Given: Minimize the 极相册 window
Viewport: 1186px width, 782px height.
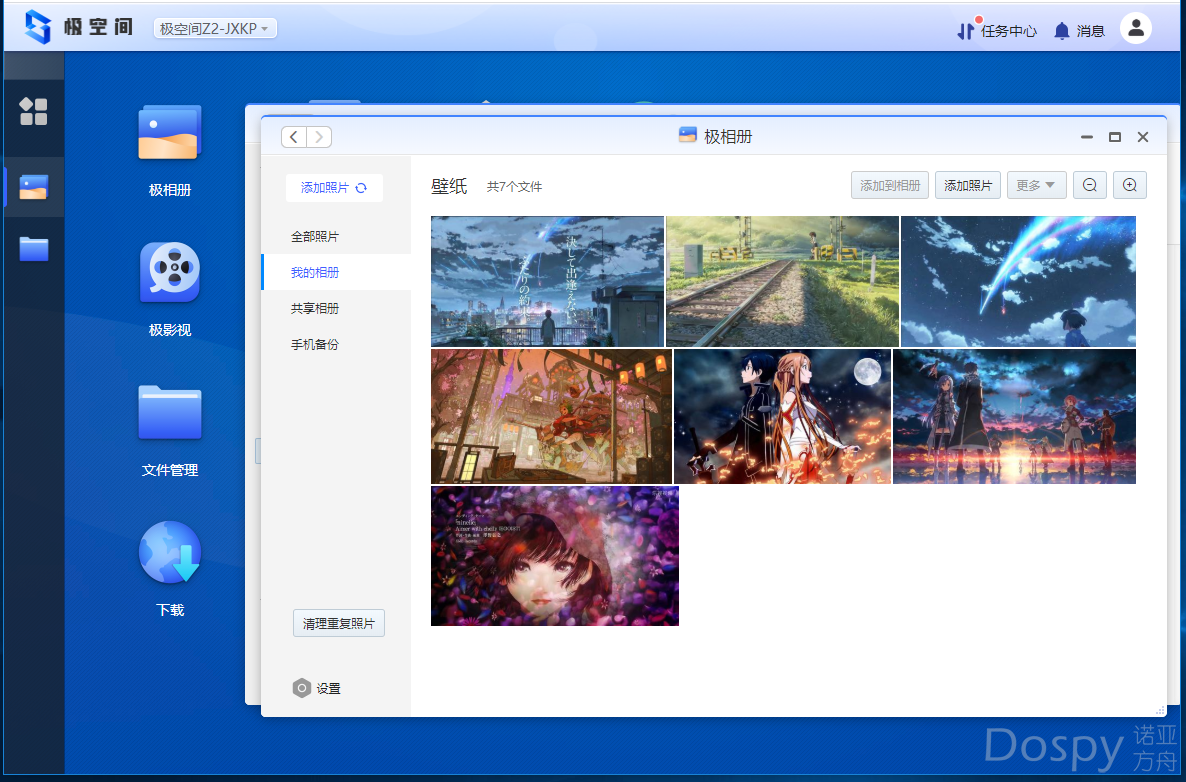Looking at the screenshot, I should click(1087, 137).
